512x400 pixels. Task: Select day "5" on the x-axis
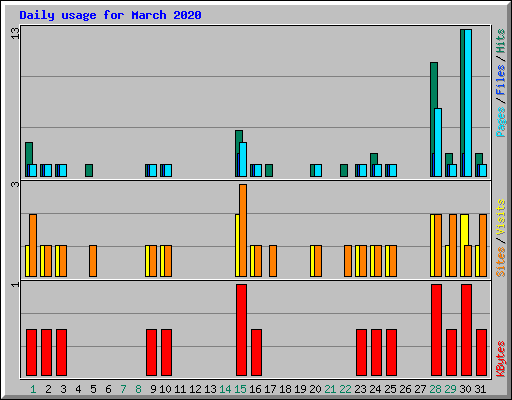93,389
